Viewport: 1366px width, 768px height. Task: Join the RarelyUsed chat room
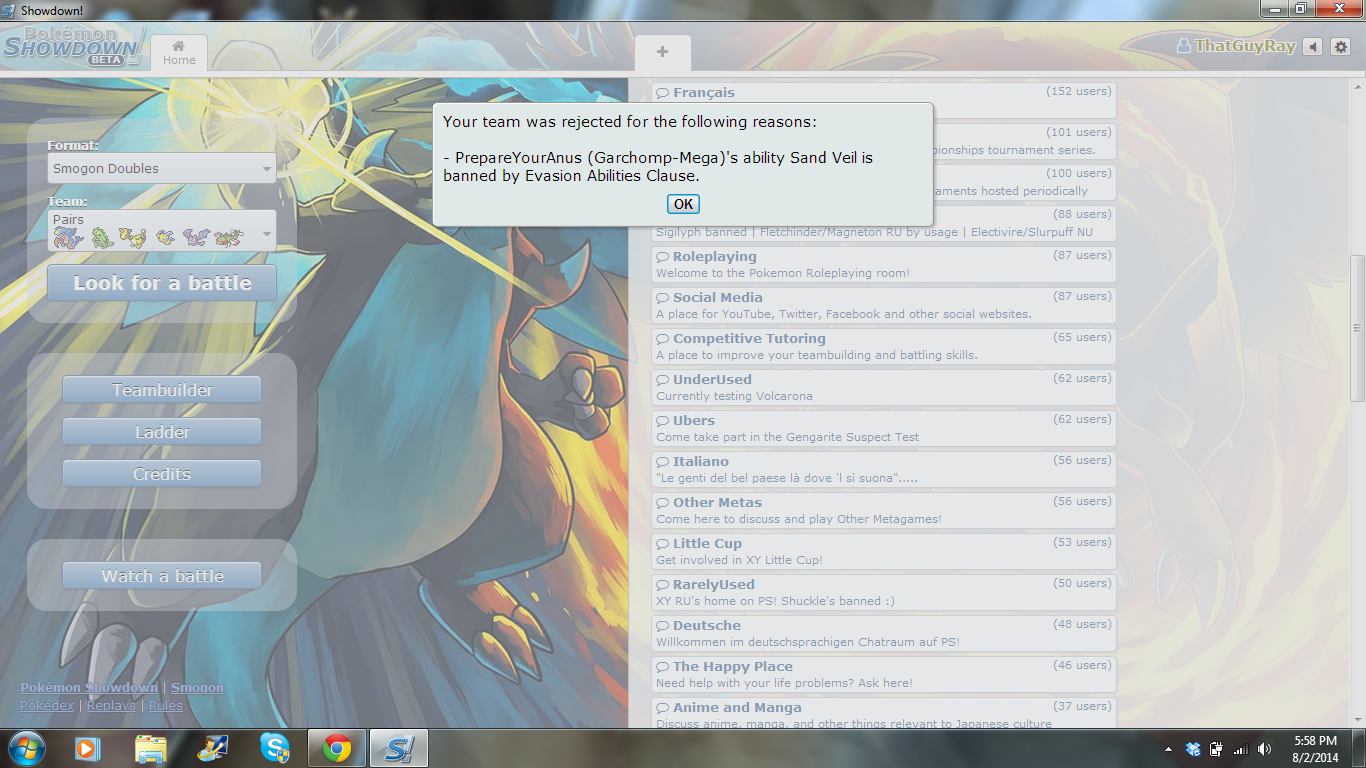(883, 592)
